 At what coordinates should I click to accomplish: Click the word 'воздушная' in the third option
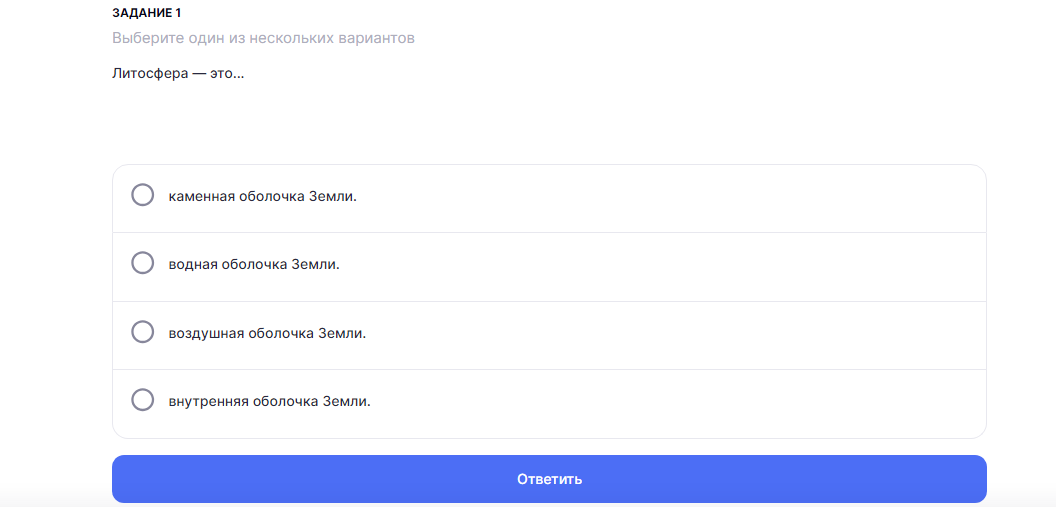click(x=206, y=334)
